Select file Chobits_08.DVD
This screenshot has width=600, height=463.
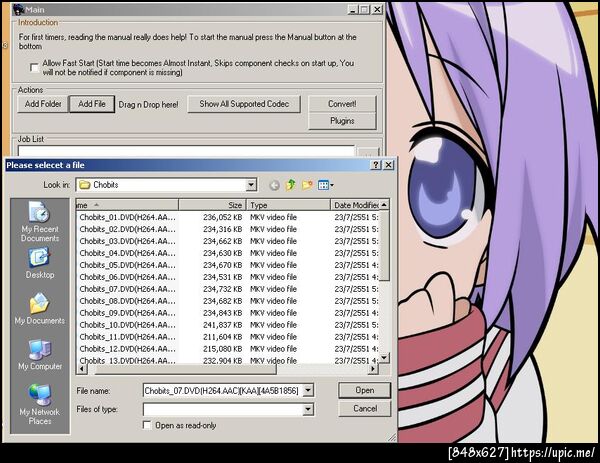coord(127,301)
